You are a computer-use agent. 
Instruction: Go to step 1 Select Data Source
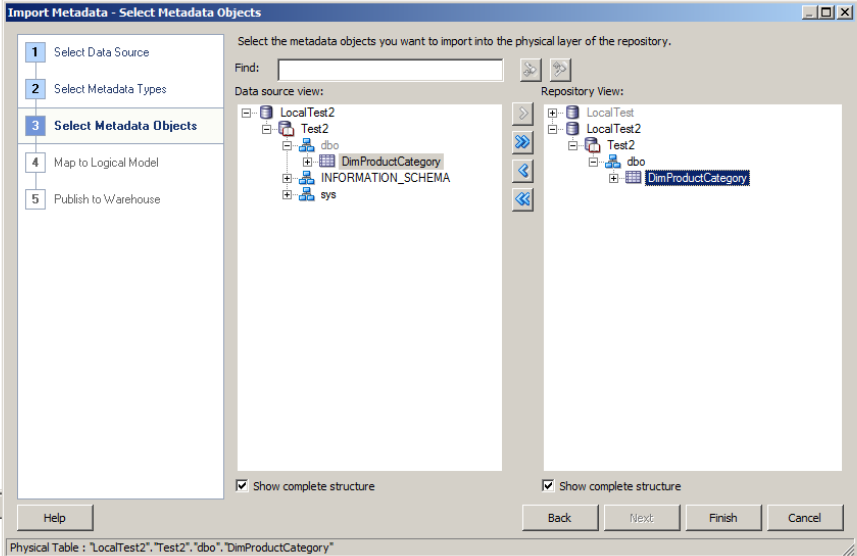tap(101, 52)
